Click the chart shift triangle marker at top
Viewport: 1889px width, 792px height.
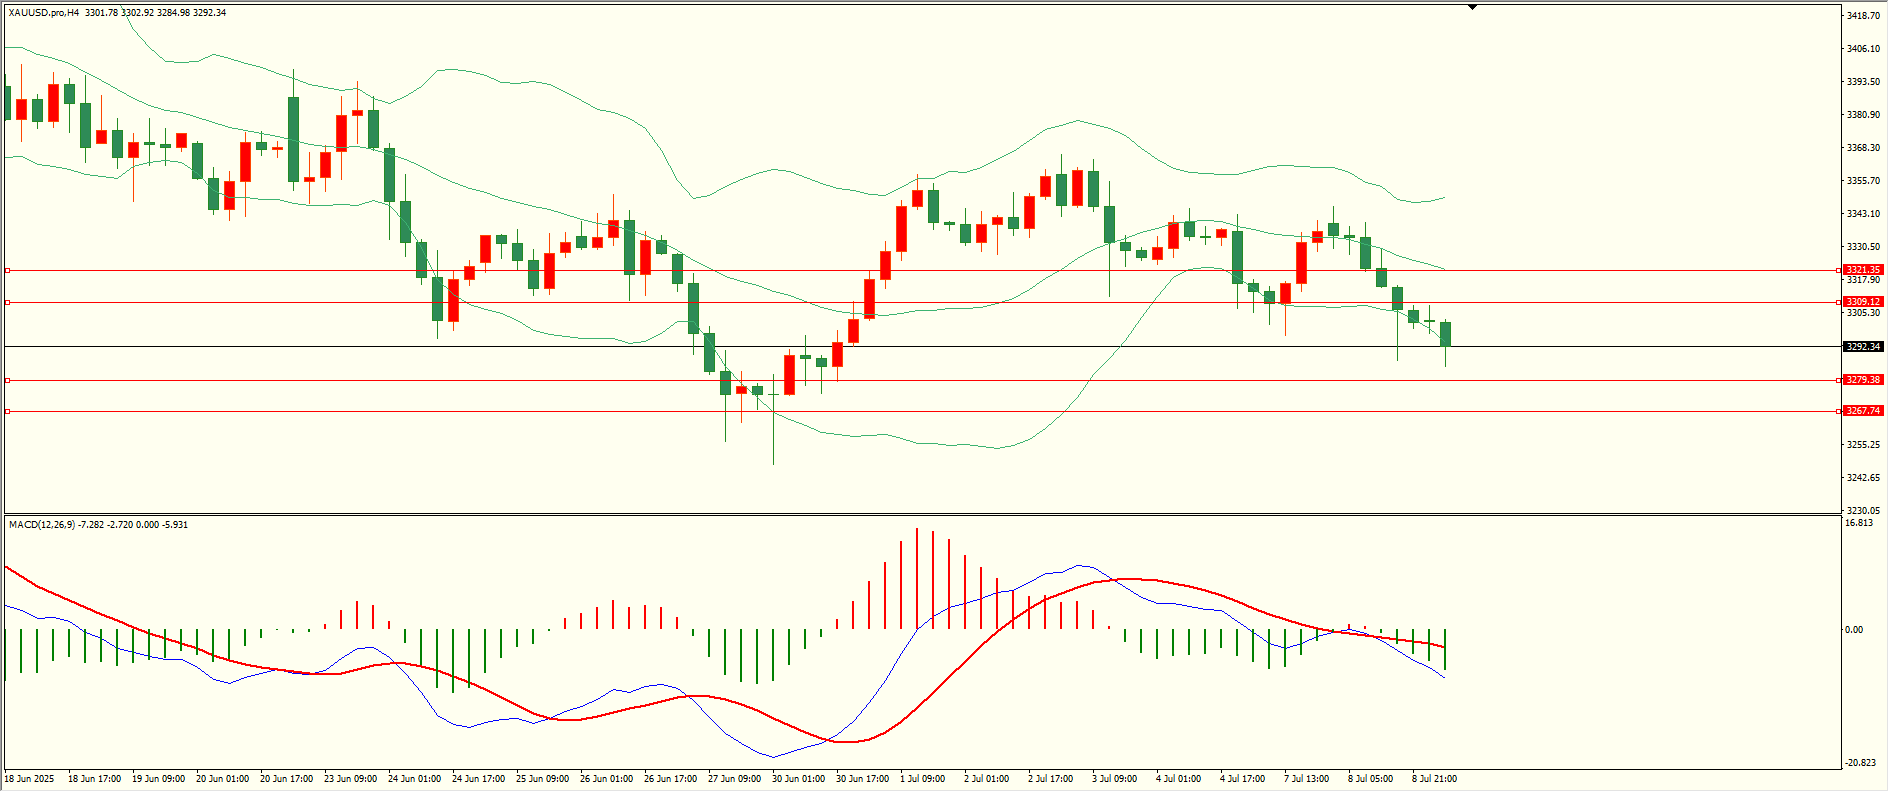[x=1472, y=7]
